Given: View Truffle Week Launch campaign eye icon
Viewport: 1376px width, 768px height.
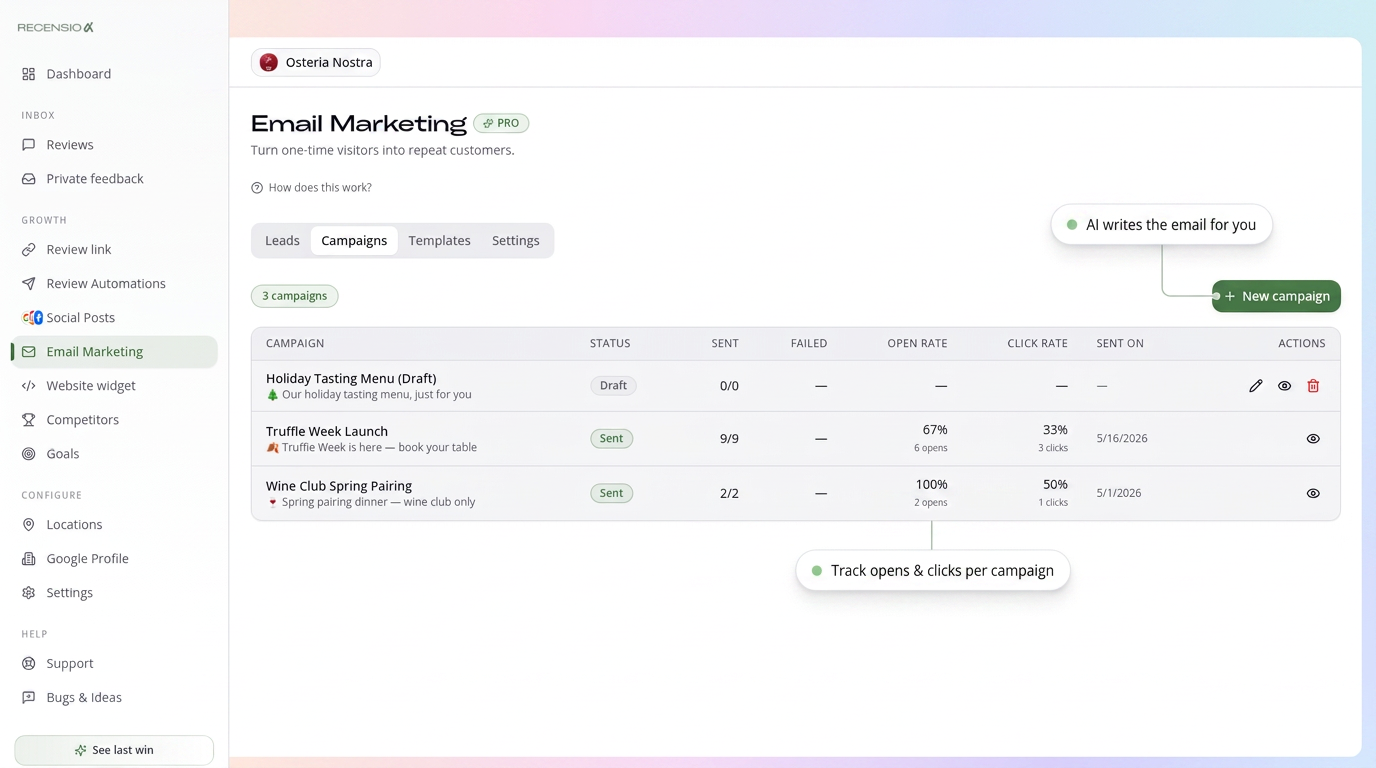Looking at the screenshot, I should [x=1313, y=439].
